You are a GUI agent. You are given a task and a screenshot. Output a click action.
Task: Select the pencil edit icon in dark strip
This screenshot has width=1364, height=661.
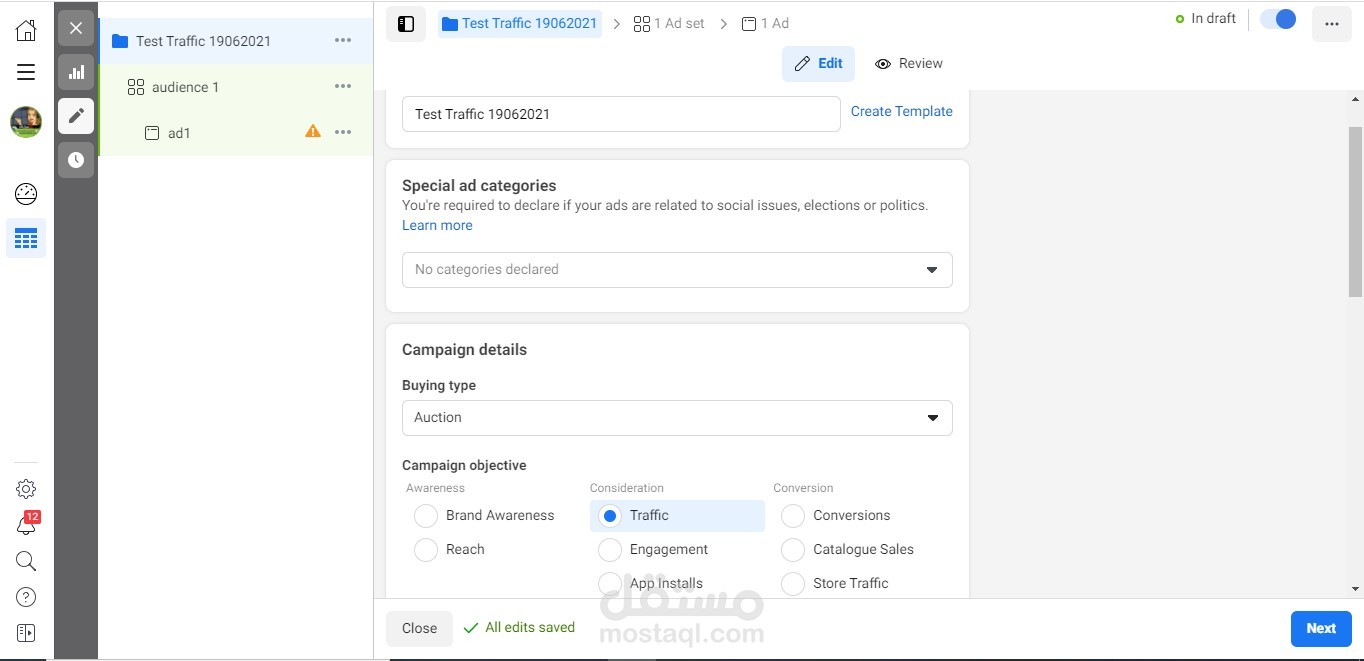(76, 116)
